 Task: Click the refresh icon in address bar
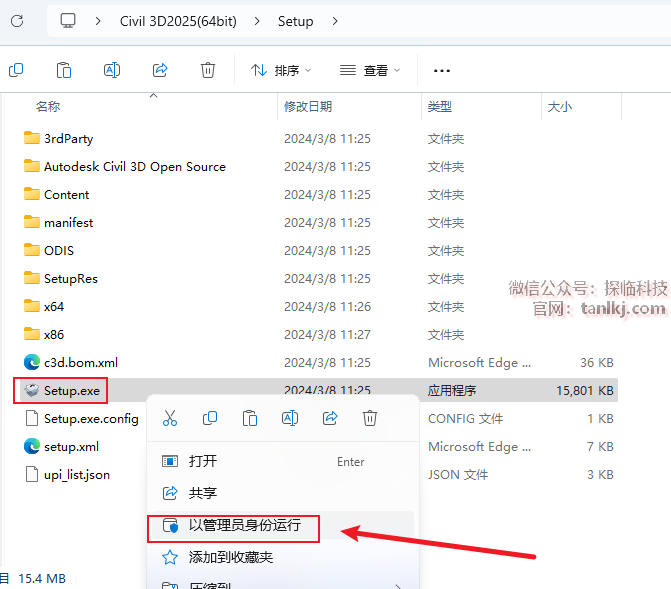pos(17,21)
